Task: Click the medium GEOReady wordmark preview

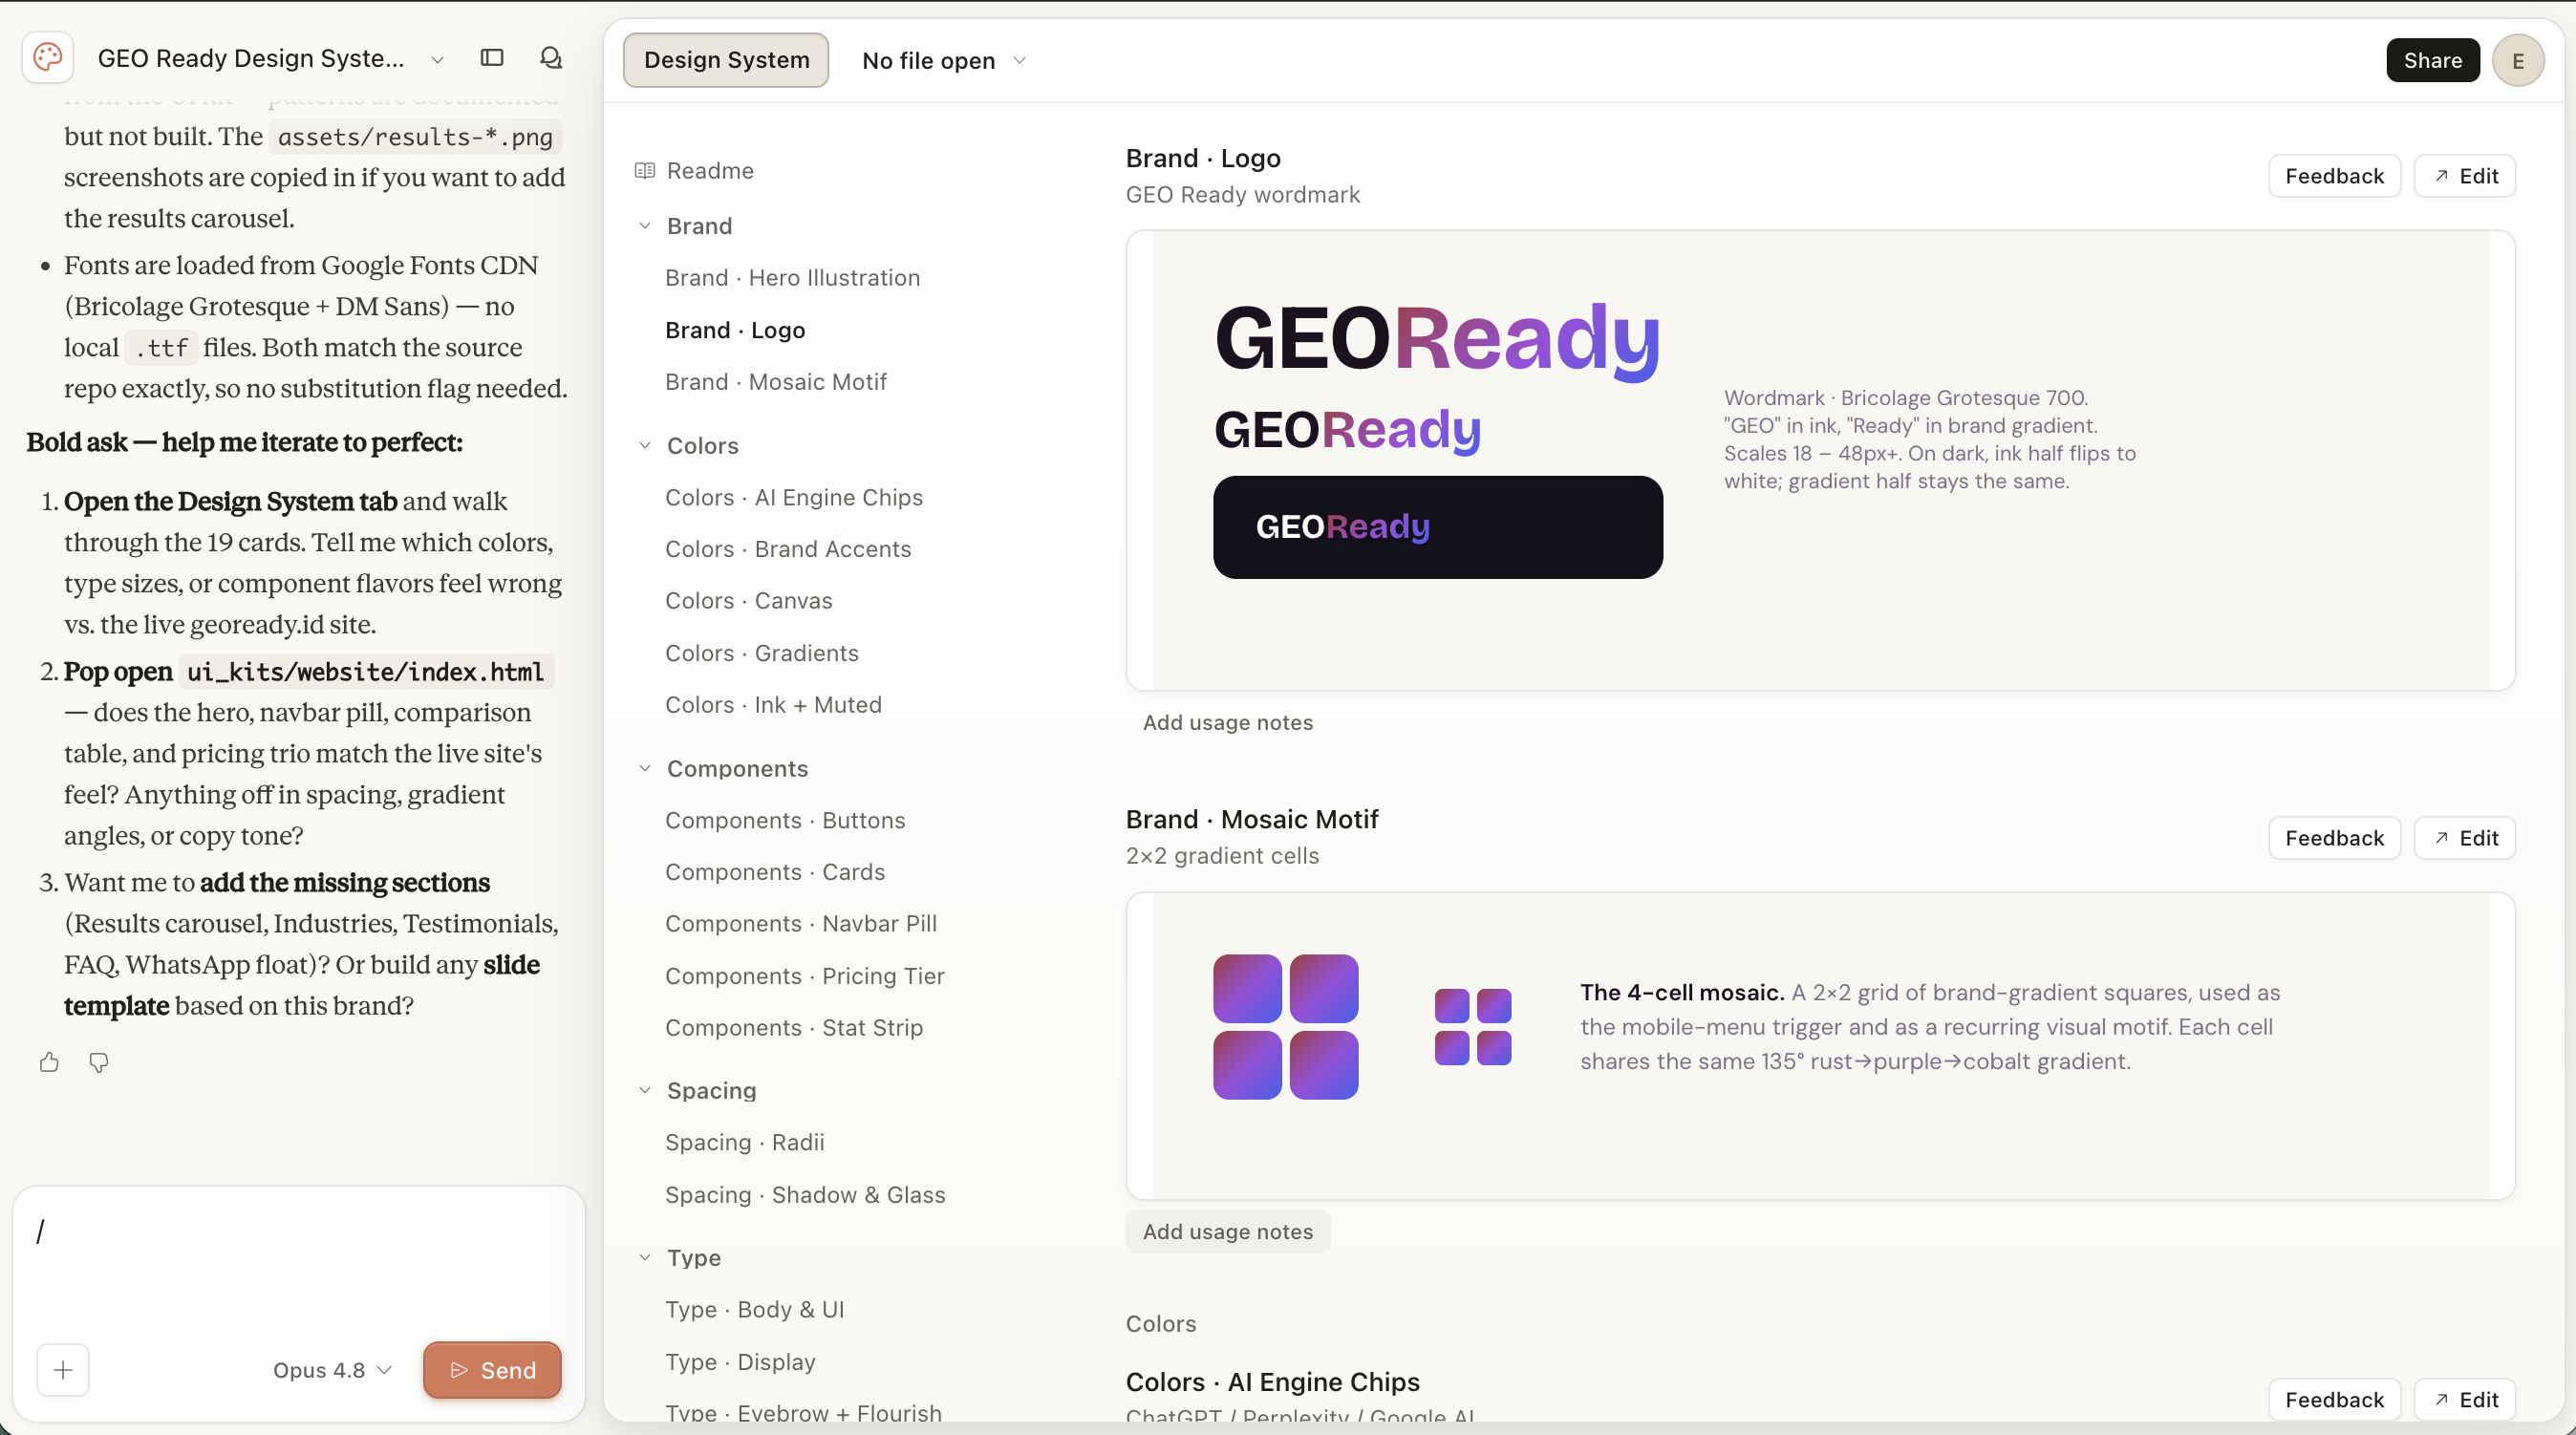Action: pos(1348,431)
